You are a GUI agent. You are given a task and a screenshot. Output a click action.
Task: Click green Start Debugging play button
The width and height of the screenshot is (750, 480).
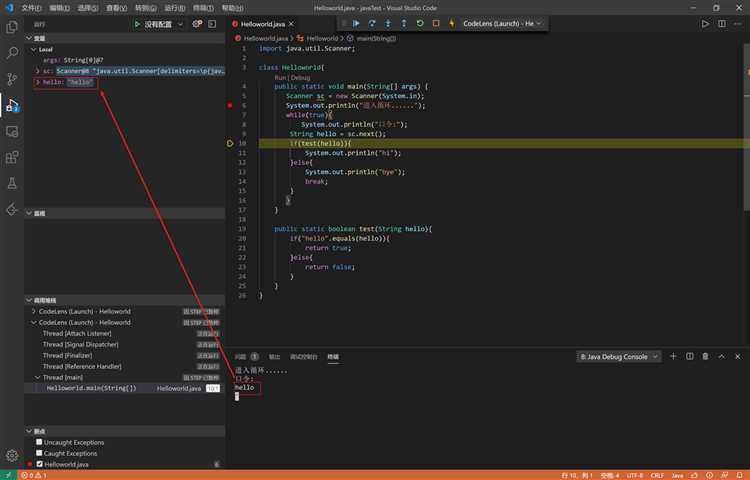point(137,24)
